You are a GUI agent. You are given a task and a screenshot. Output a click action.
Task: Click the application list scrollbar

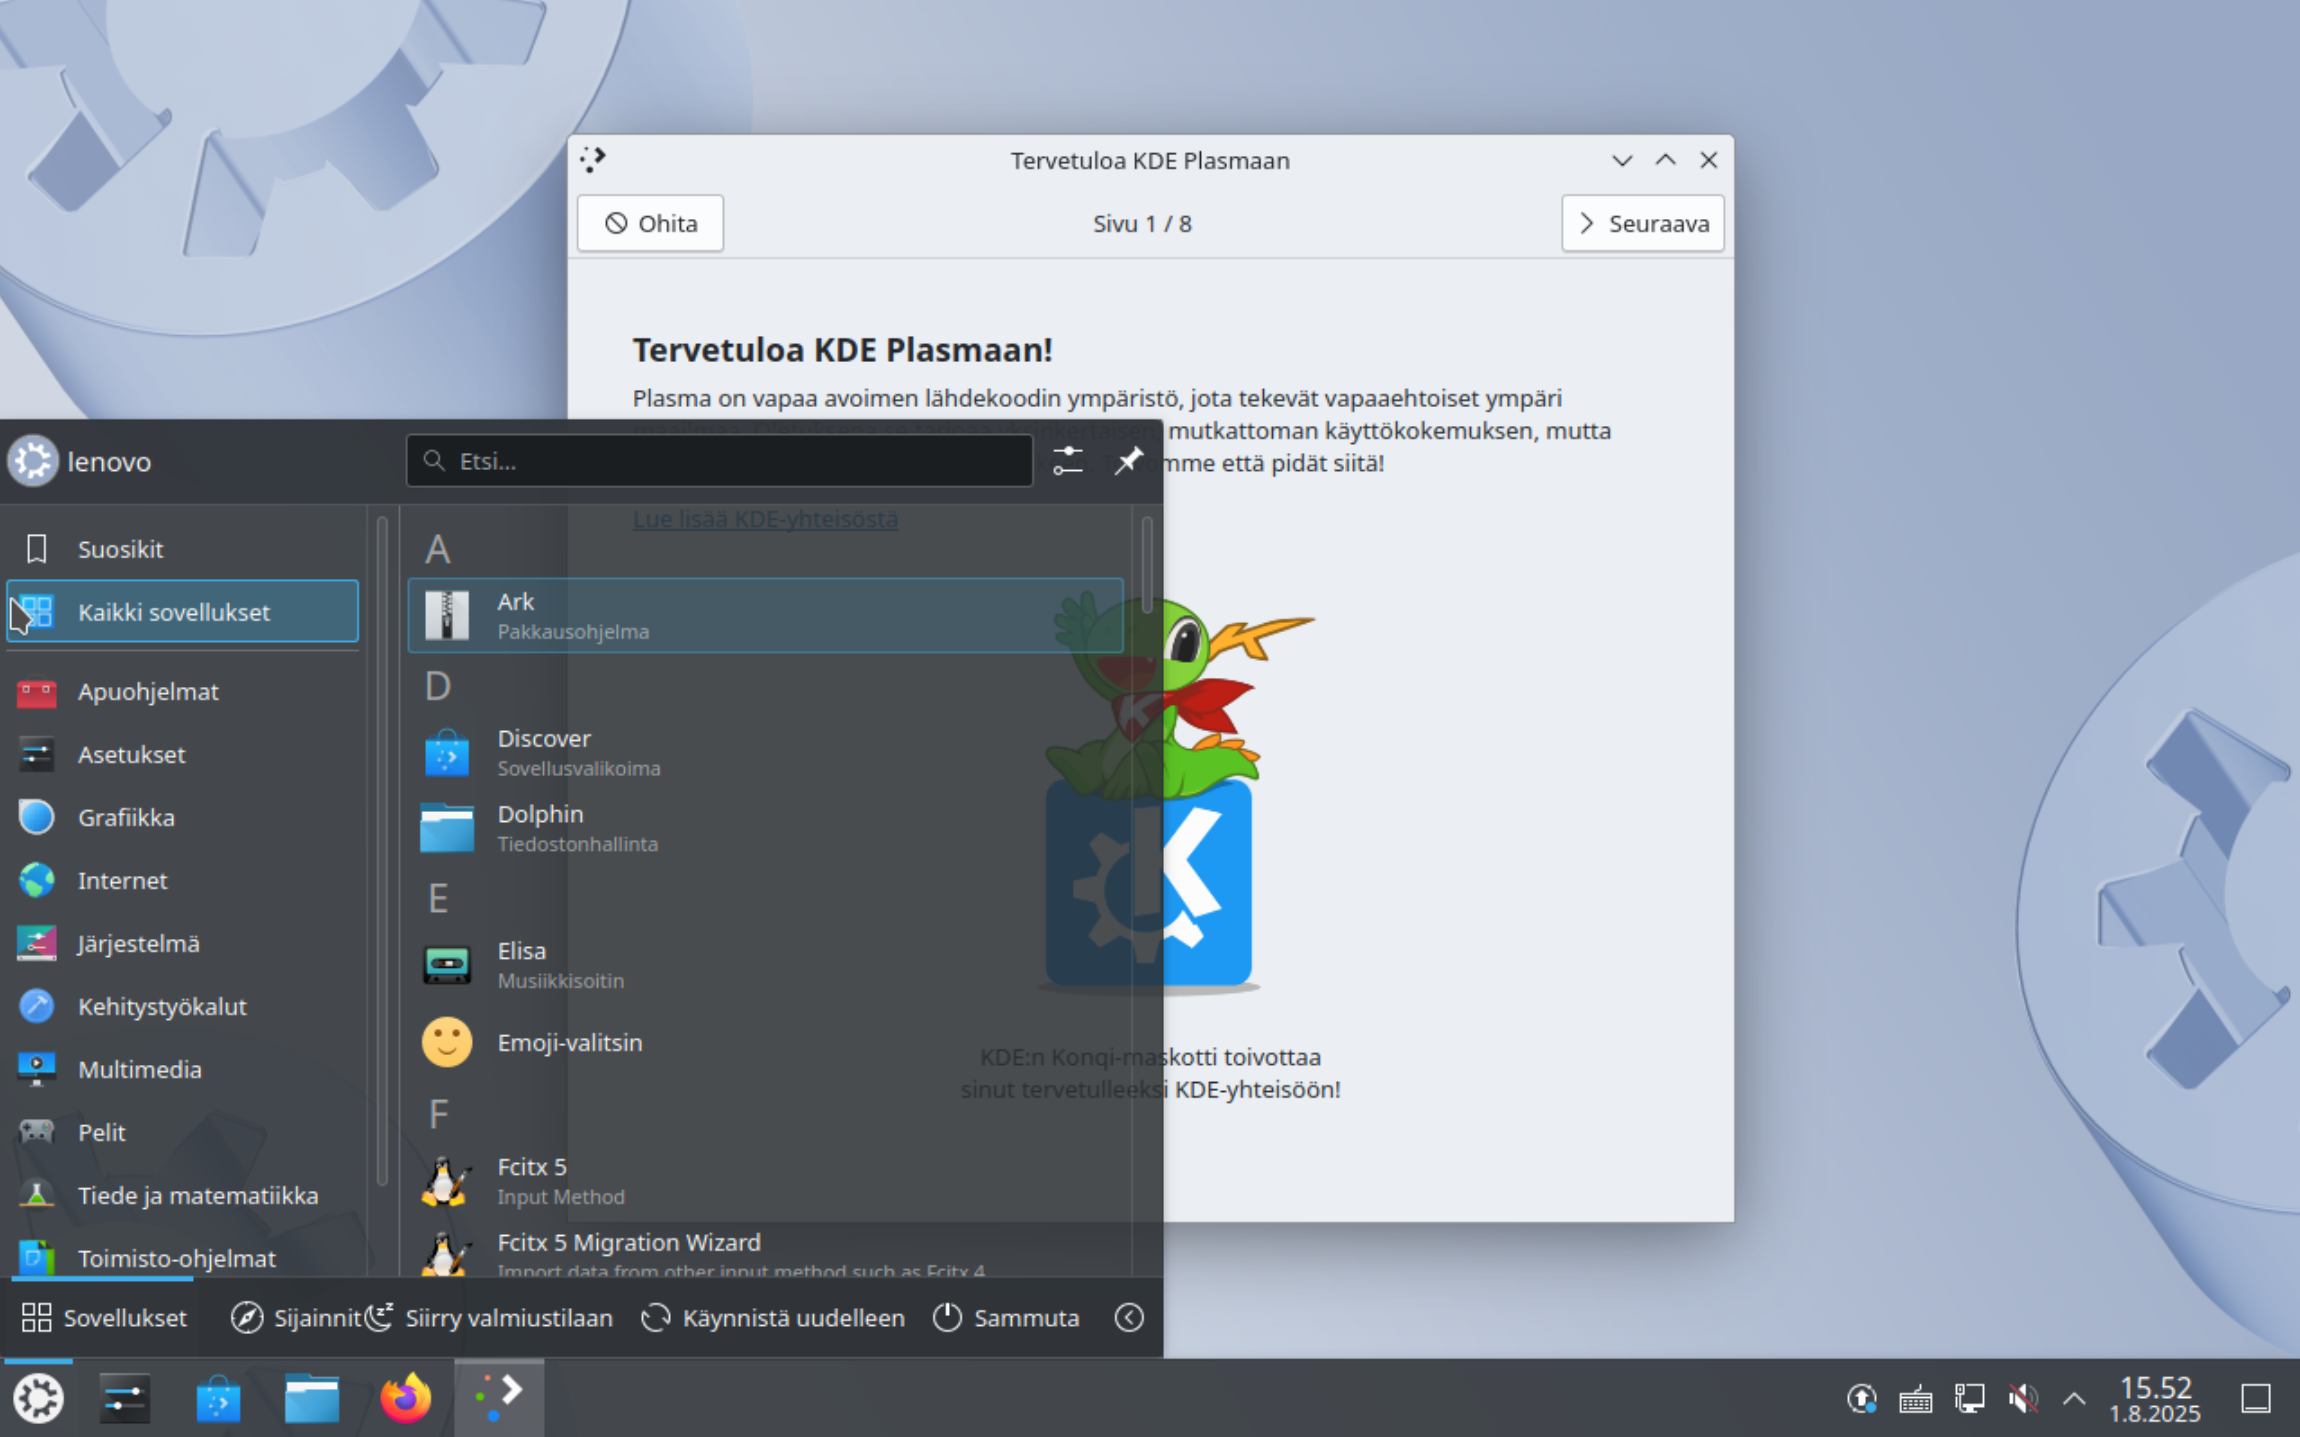(1146, 565)
